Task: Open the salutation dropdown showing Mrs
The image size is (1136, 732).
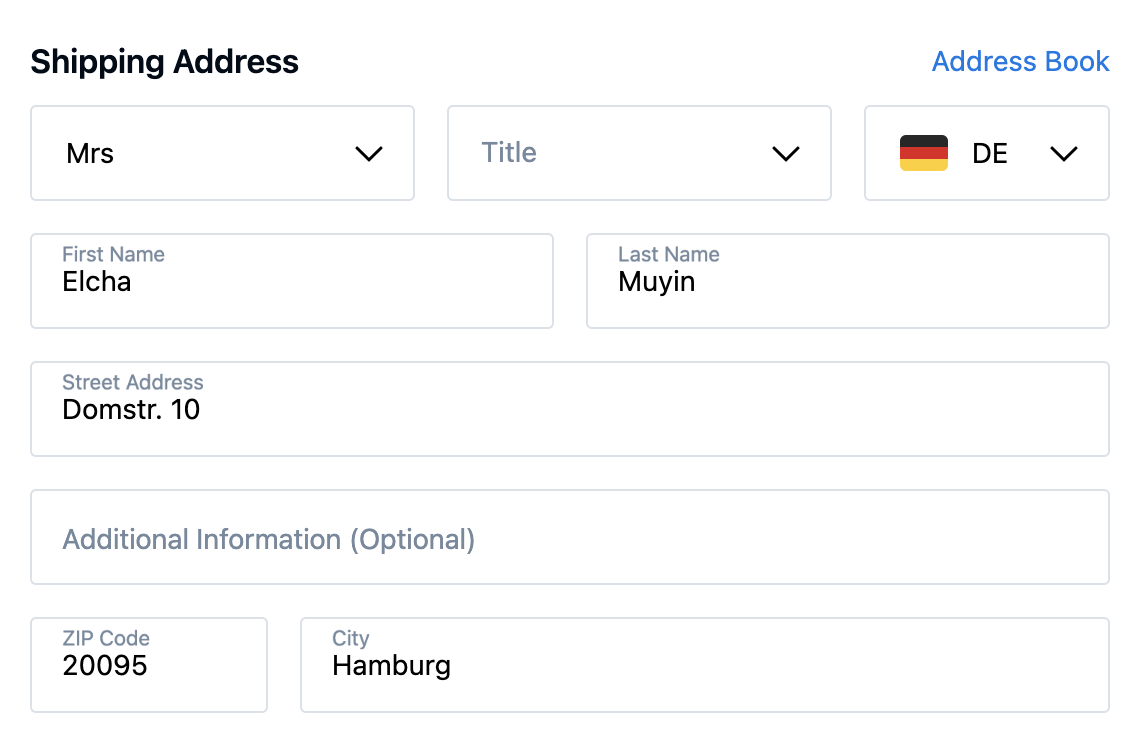Action: [222, 153]
